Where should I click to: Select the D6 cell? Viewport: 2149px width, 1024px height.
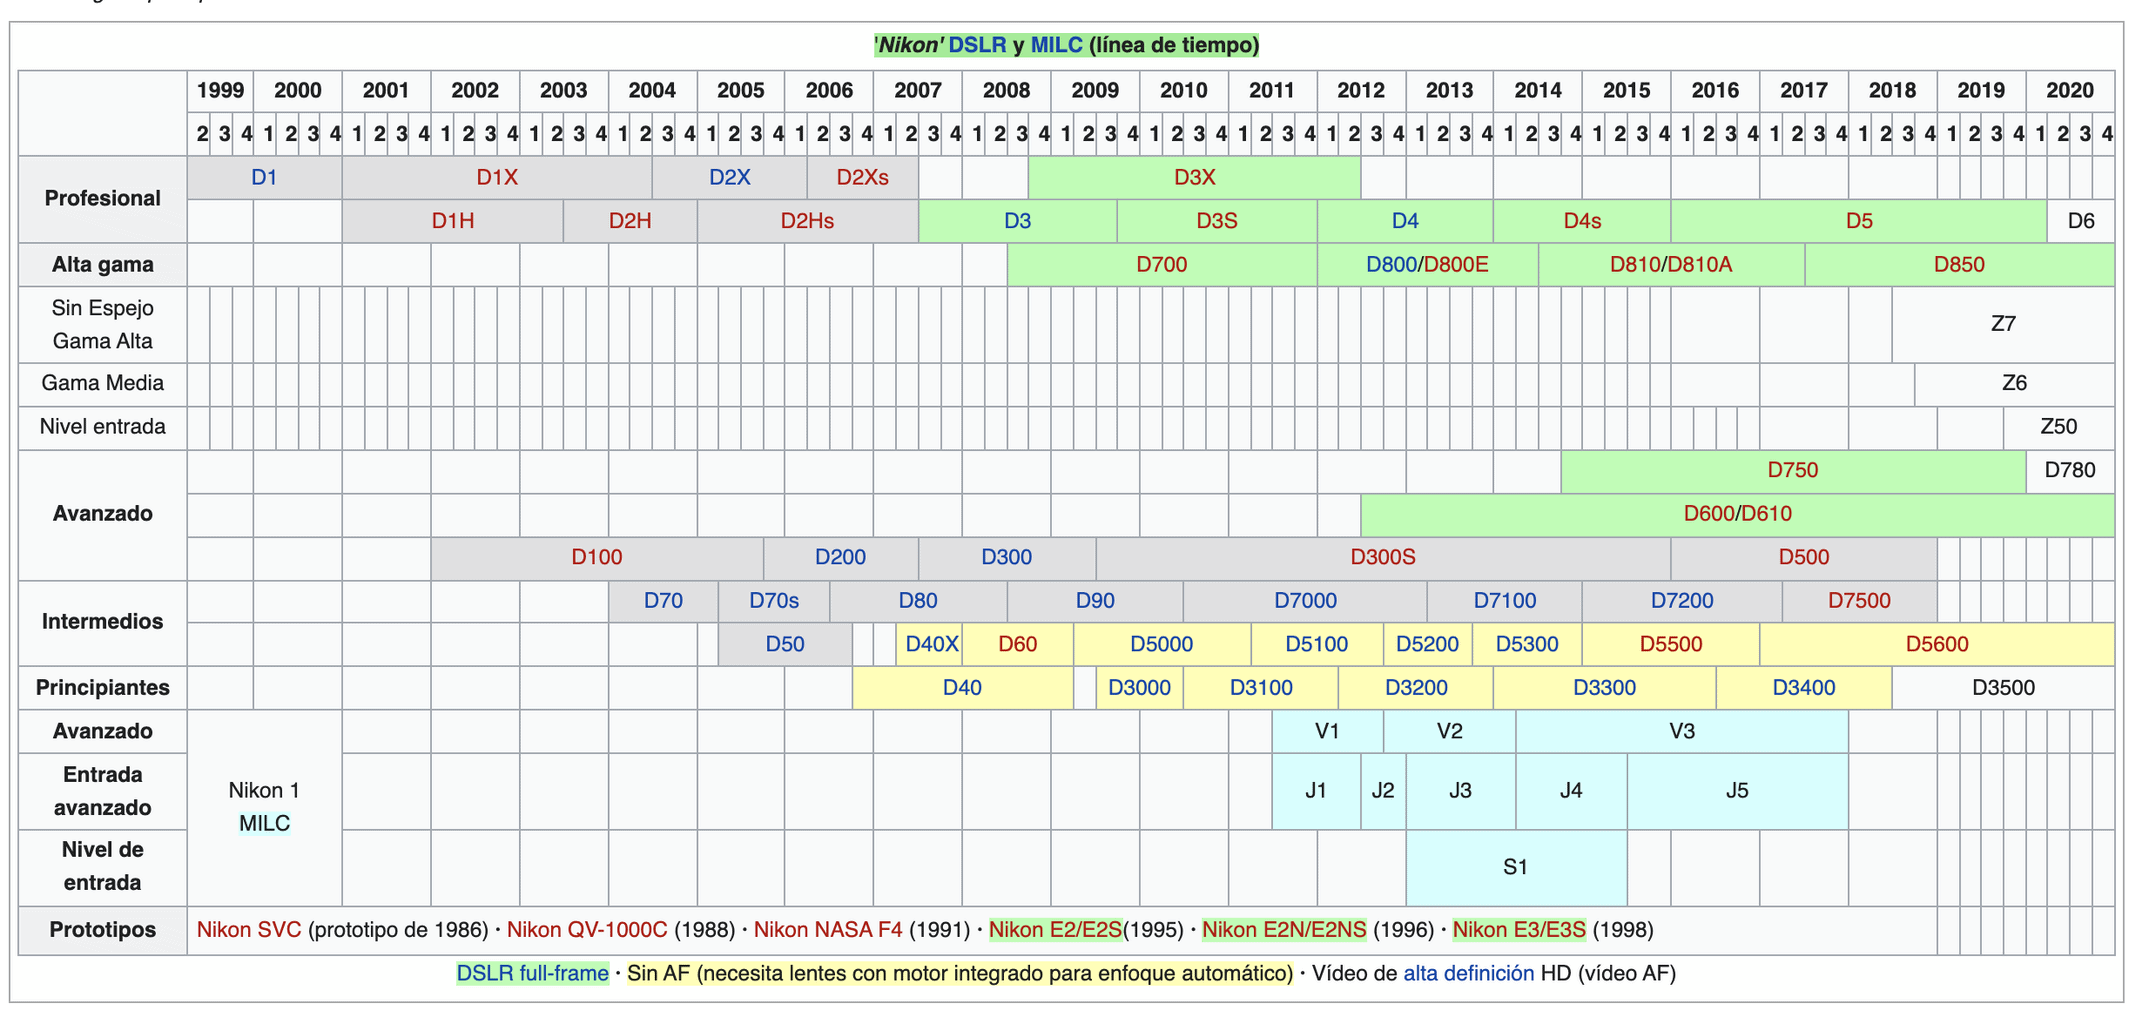(x=2081, y=221)
